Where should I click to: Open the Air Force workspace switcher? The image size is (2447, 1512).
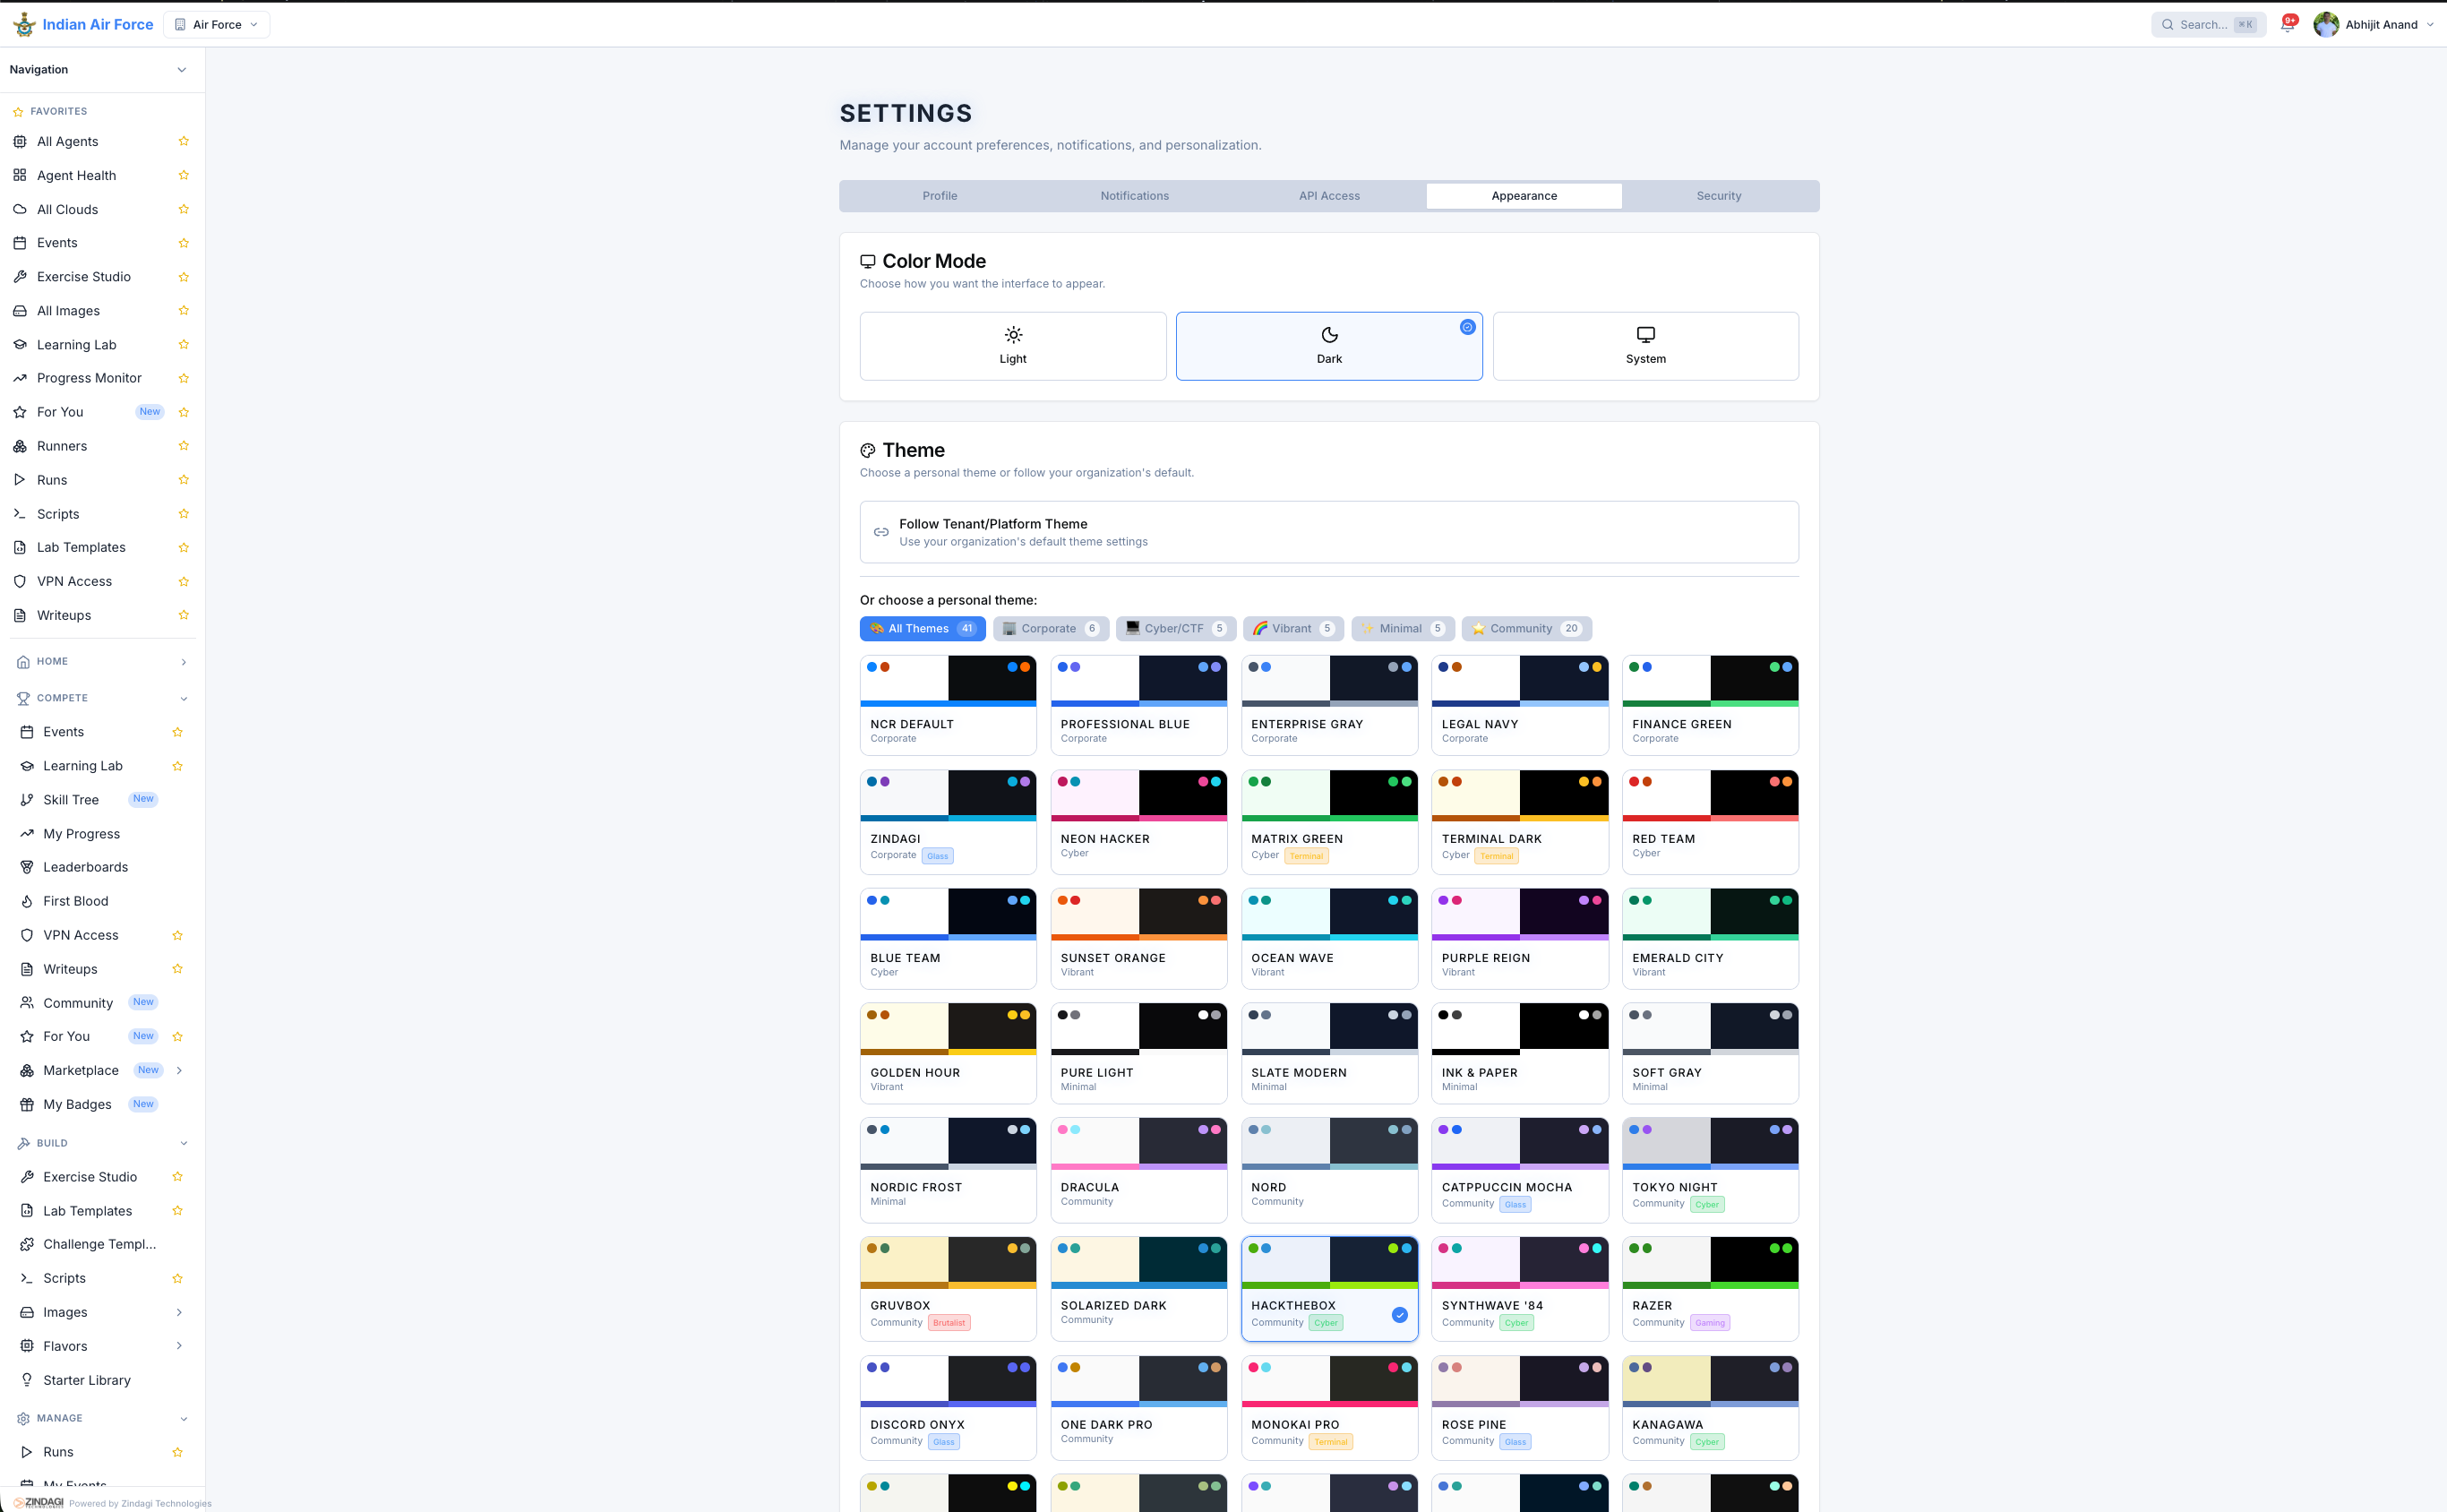(216, 24)
